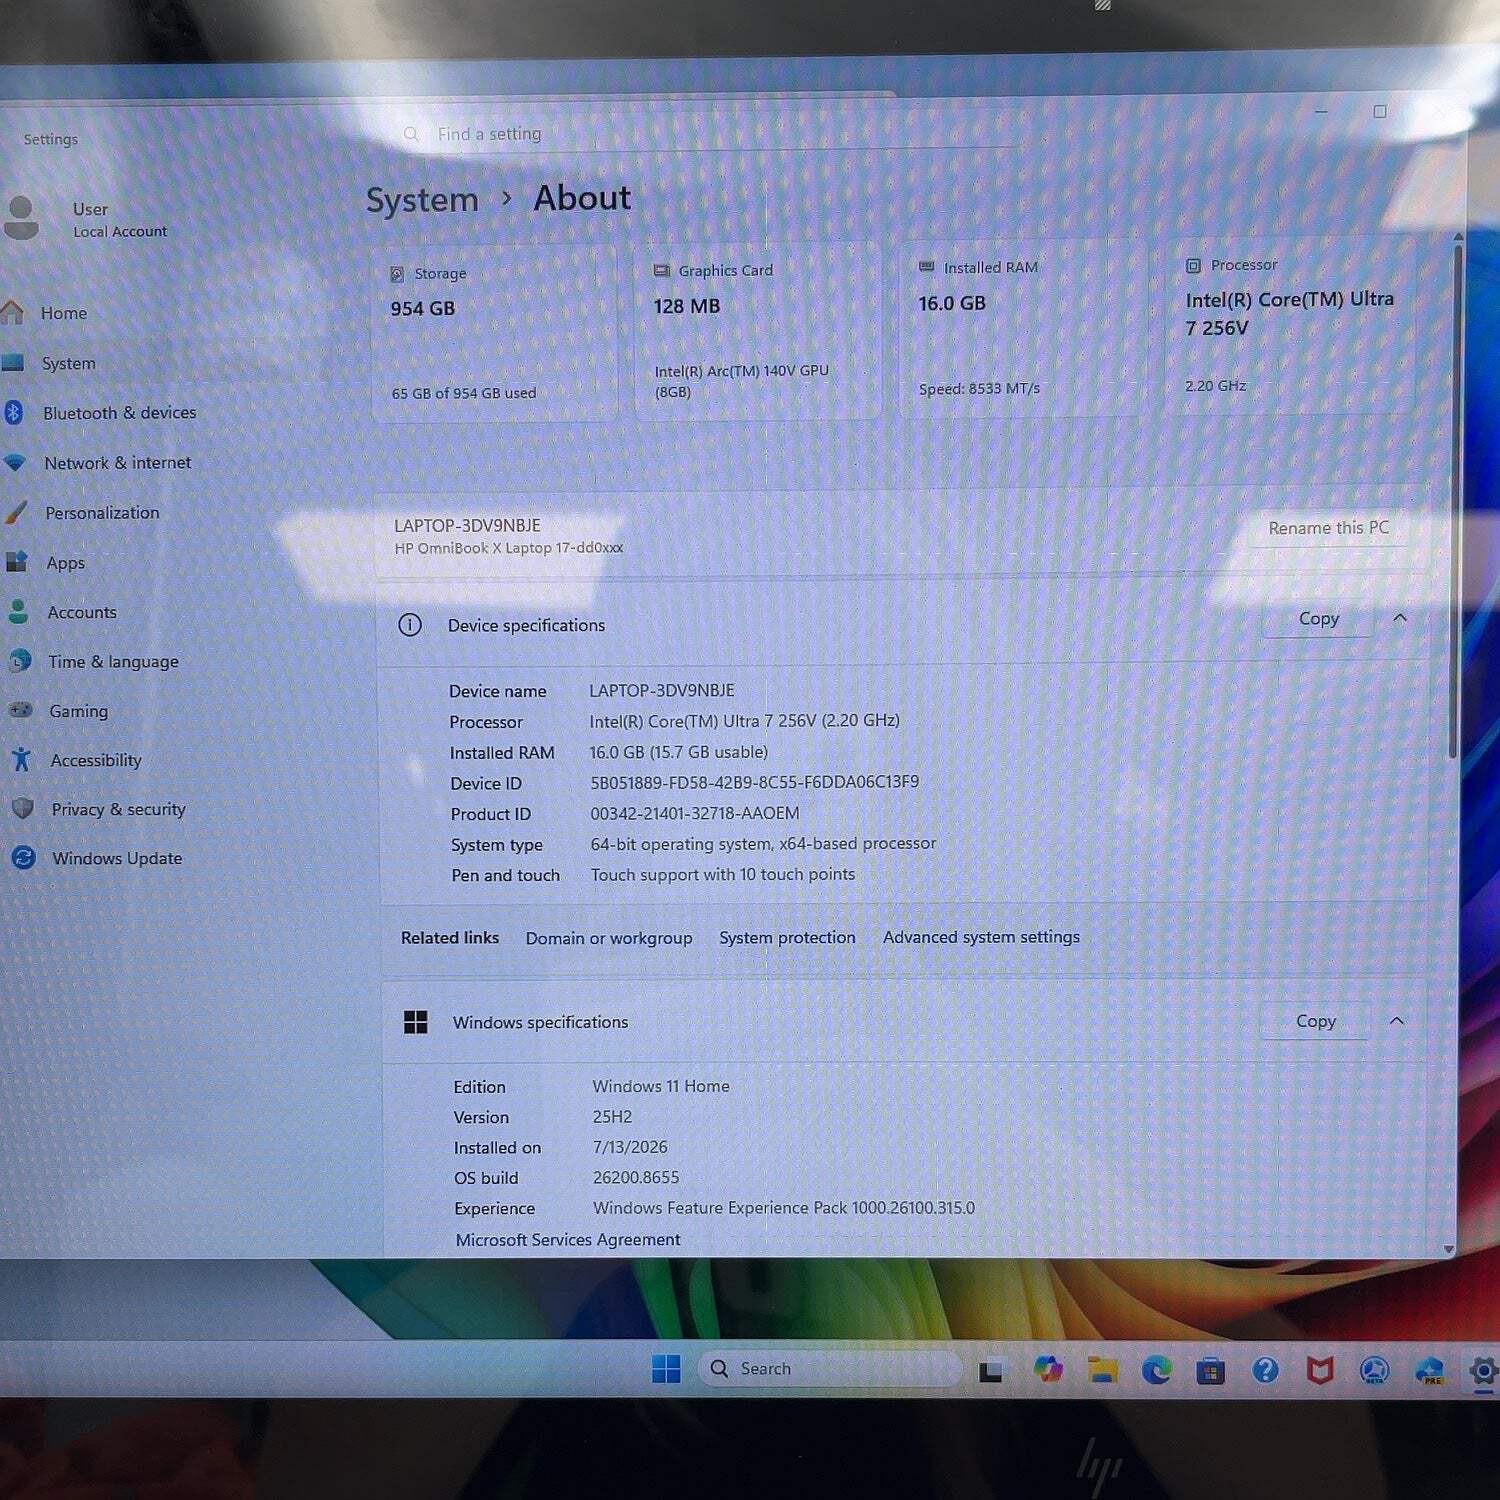Open Accounts settings

tap(80, 612)
